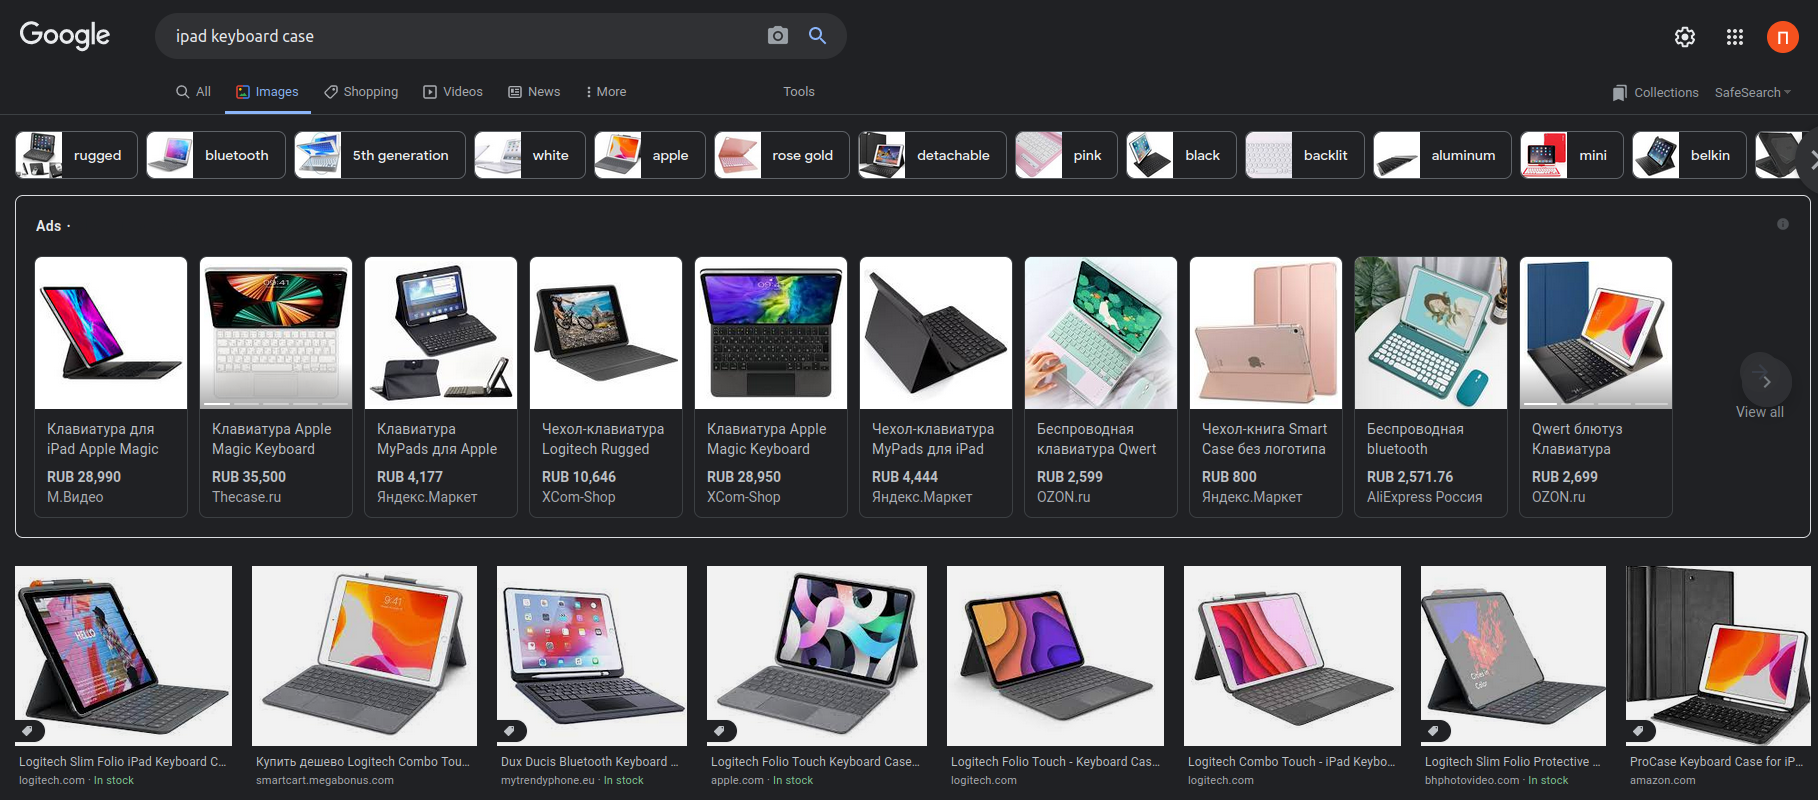Screen dimensions: 1818x800
Task: Click 'Logitech Slim Folio Protective' title link
Action: [x=1512, y=762]
